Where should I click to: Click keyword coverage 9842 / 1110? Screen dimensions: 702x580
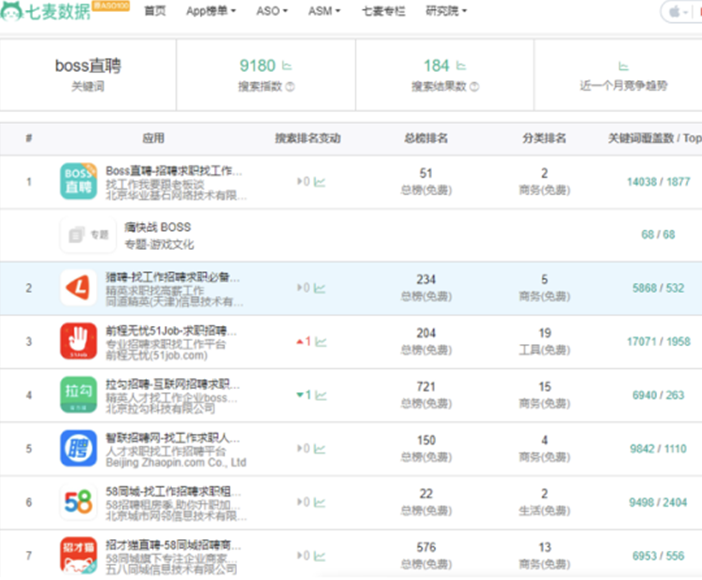658,448
